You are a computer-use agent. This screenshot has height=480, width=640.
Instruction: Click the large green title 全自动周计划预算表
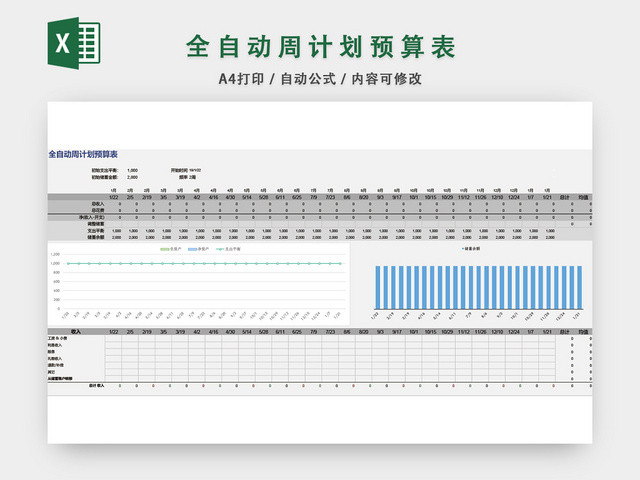click(321, 46)
